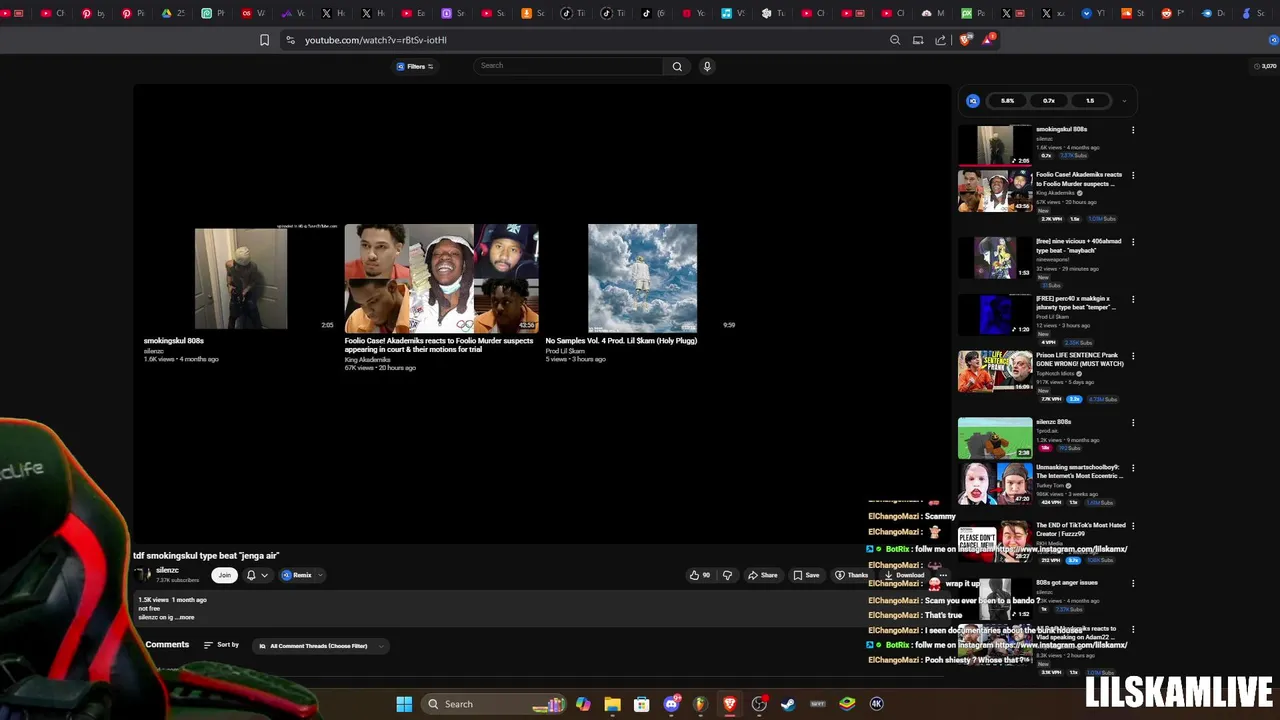
Task: Click the blue extension icon above sidebar
Action: [973, 100]
